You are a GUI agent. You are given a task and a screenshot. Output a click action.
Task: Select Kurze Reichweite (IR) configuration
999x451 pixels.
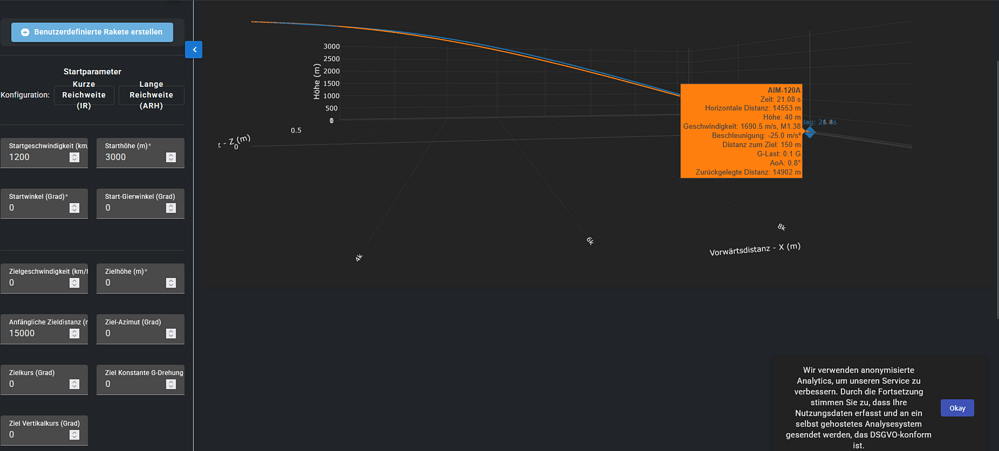tap(84, 95)
